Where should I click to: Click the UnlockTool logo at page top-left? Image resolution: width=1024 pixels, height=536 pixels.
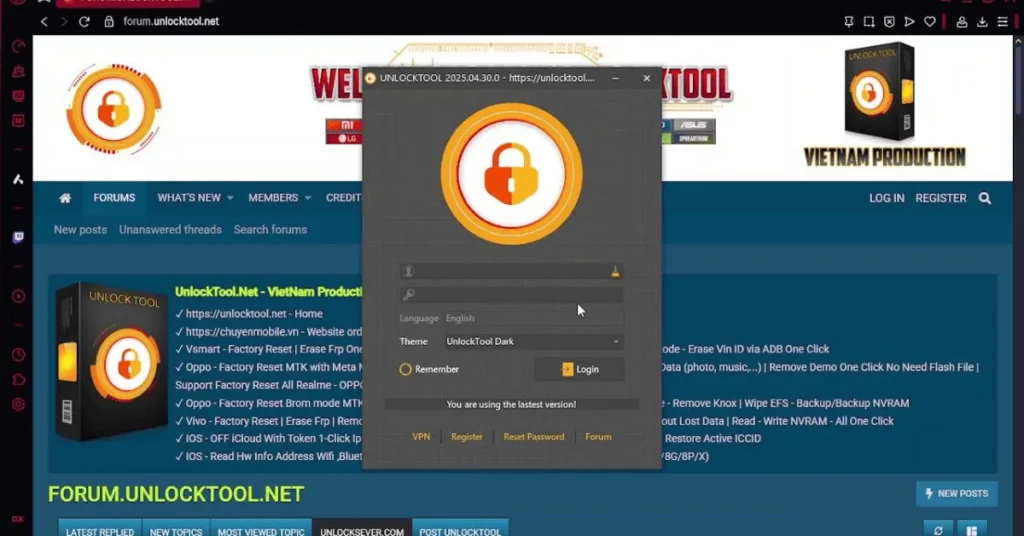pos(114,109)
